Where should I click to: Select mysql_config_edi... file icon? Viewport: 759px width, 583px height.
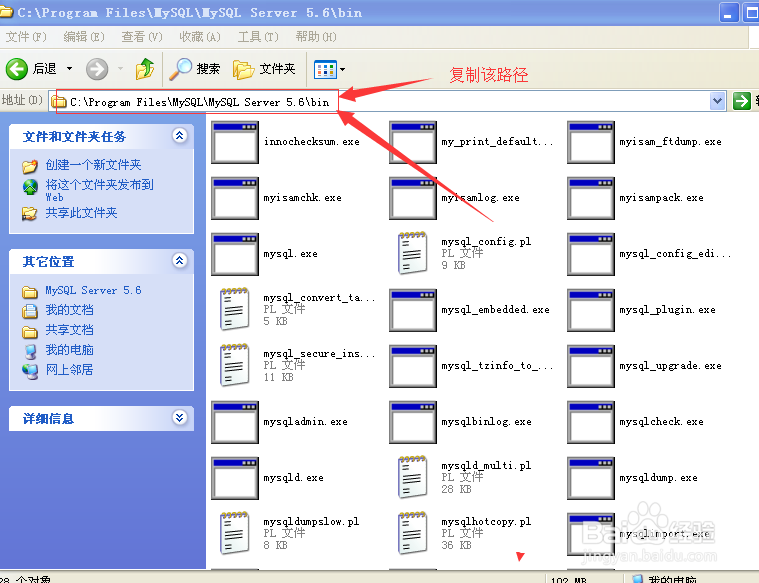[591, 254]
